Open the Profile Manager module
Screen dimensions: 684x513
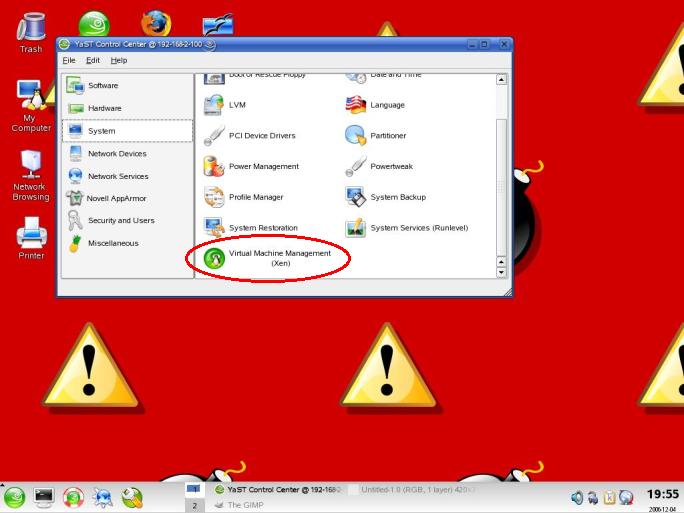243,197
